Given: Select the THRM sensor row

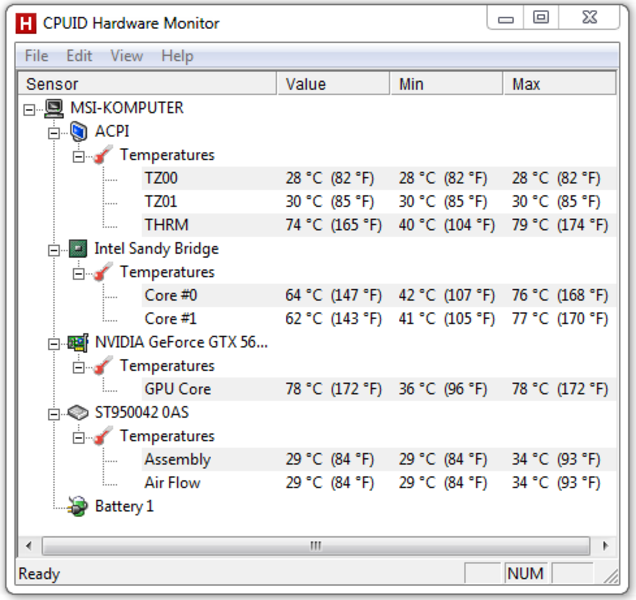Looking at the screenshot, I should (379, 225).
